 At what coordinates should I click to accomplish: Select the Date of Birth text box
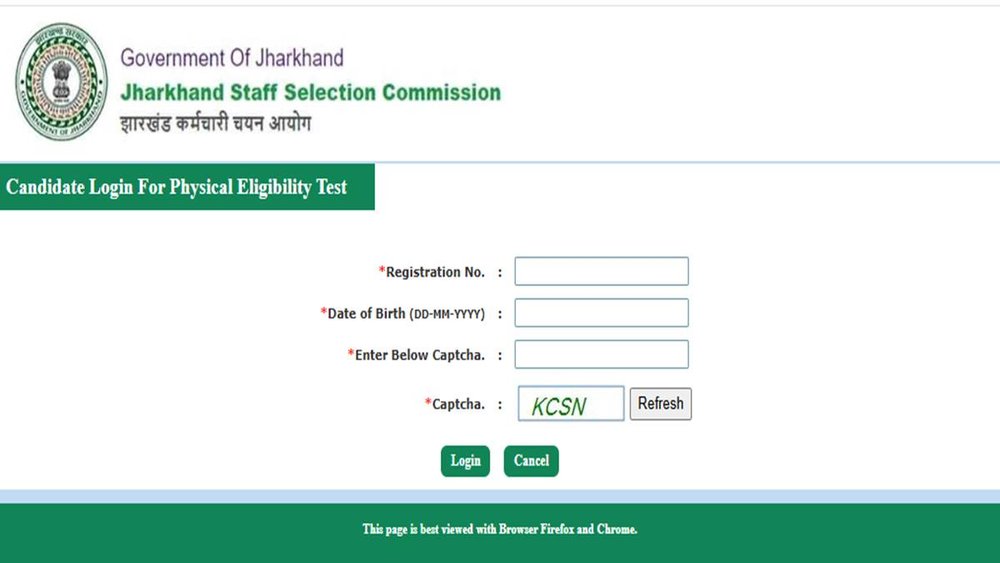pyautogui.click(x=601, y=312)
